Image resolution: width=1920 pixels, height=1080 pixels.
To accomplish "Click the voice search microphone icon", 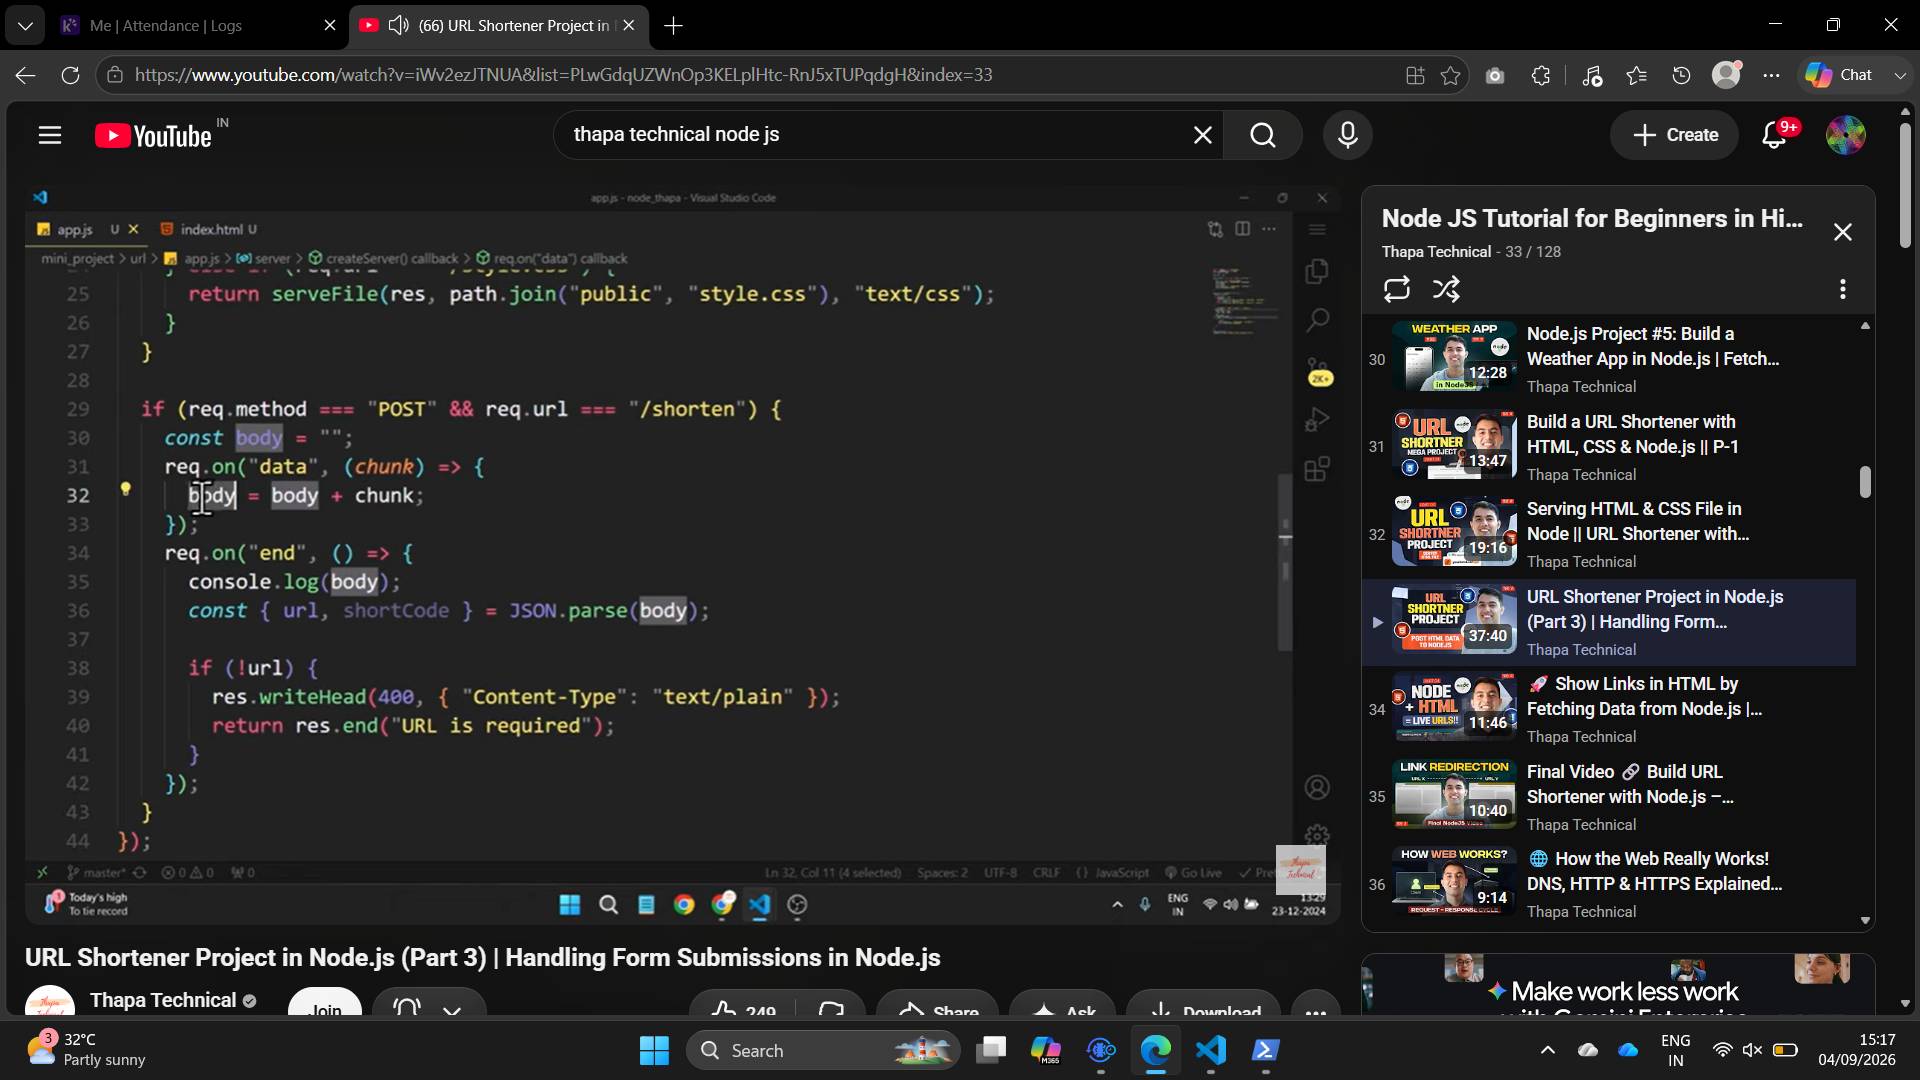I will pos(1347,135).
